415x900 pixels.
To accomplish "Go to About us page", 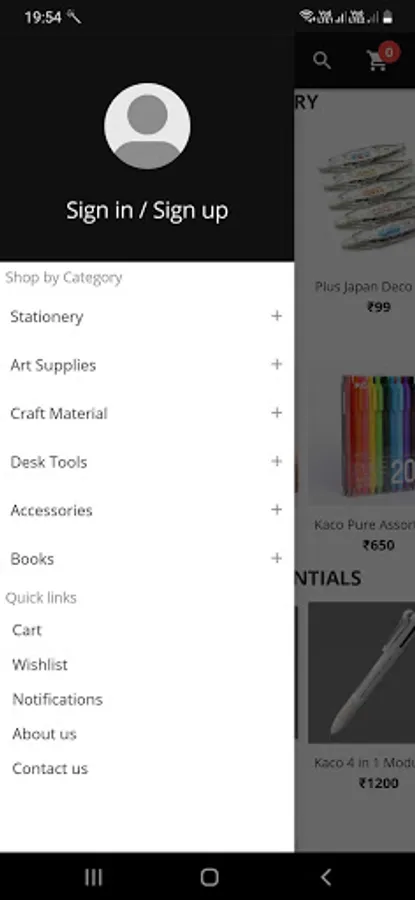I will pos(44,734).
